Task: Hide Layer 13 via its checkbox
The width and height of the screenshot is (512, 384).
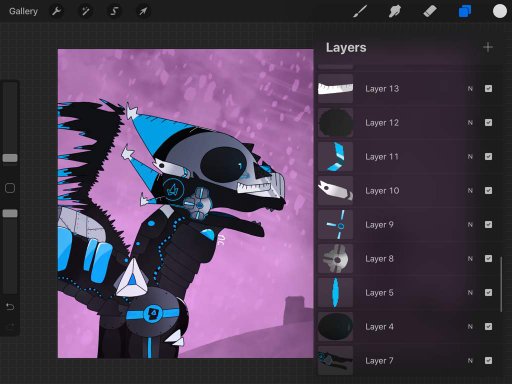Action: pyautogui.click(x=488, y=89)
